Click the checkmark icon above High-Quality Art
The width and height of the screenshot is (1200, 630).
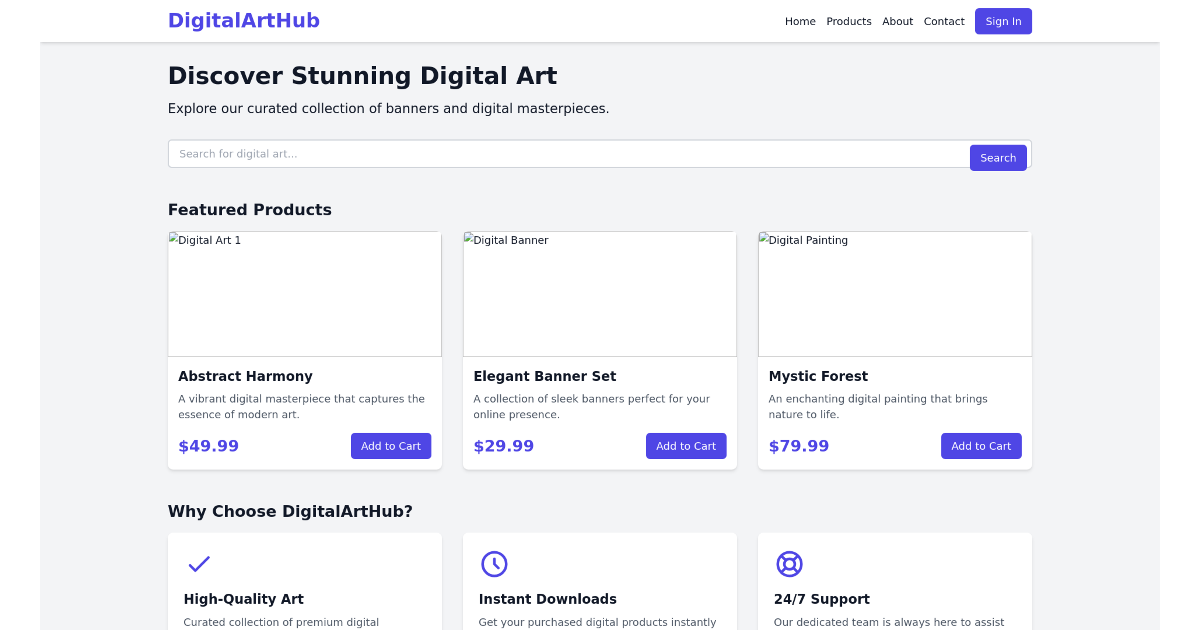coord(199,564)
